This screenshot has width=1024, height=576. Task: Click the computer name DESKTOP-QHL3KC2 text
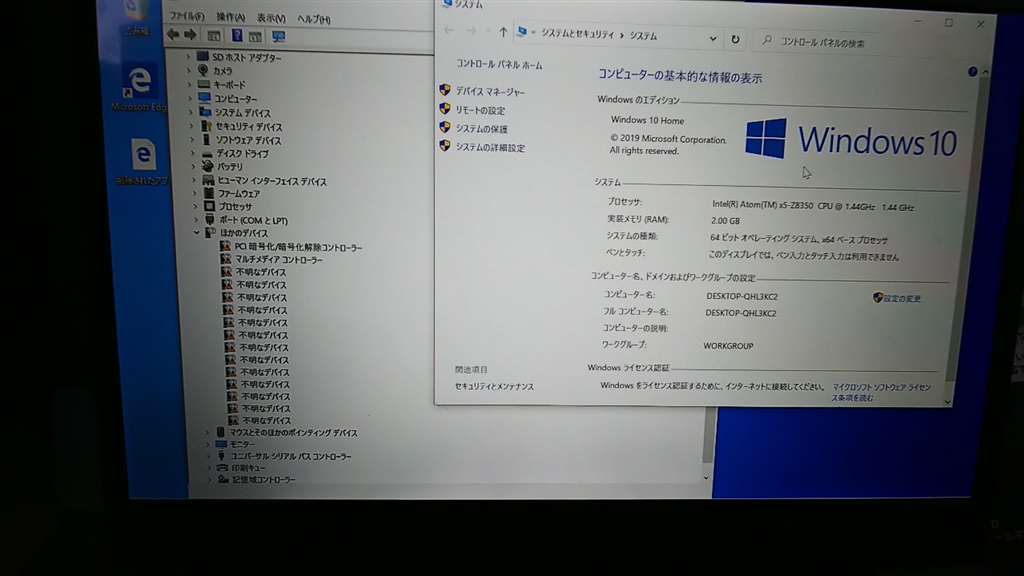(742, 296)
